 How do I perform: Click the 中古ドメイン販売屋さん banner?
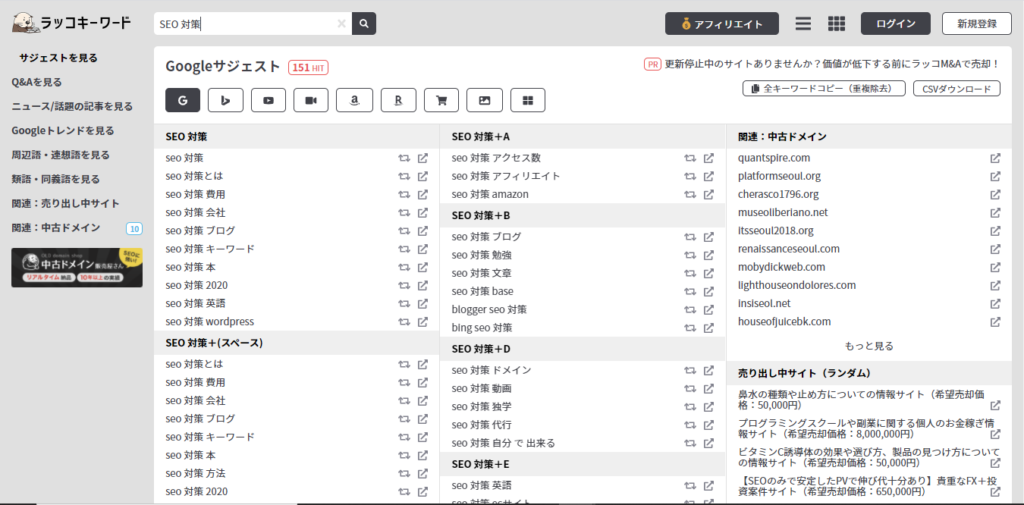[77, 268]
